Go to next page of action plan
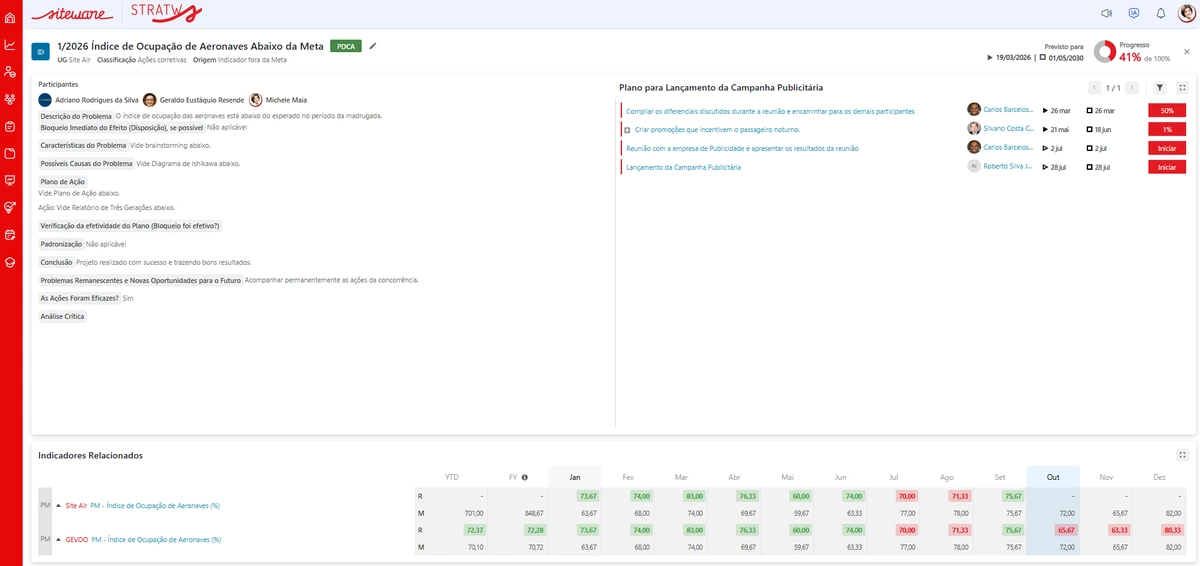The width and height of the screenshot is (1200, 566). [x=1132, y=88]
